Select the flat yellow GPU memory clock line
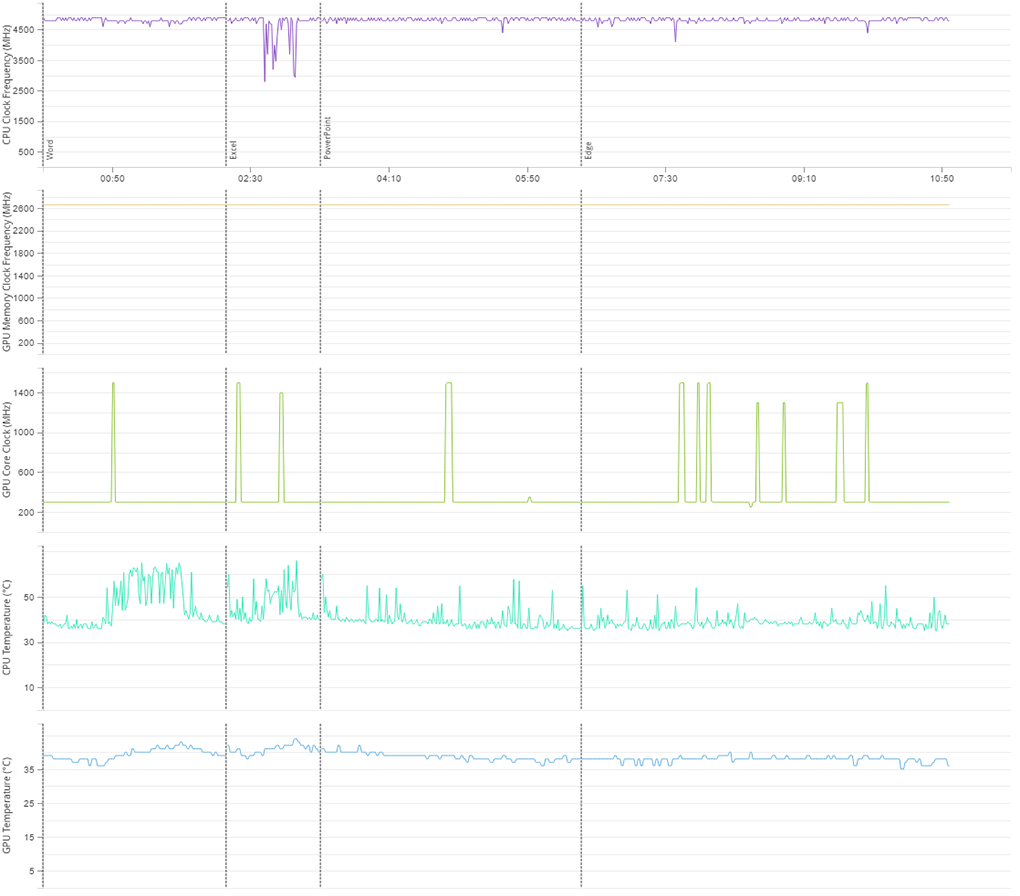 point(500,203)
